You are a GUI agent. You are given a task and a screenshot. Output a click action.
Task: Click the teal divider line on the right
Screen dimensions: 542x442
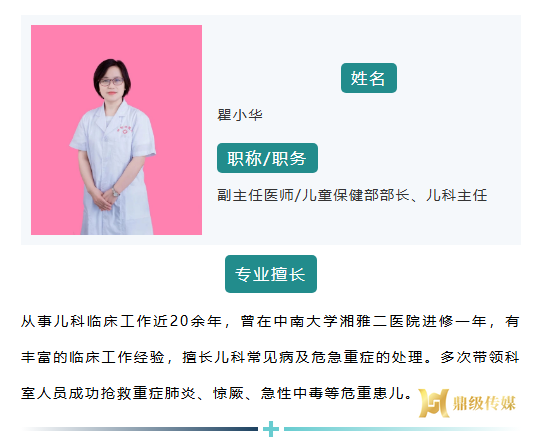point(401,429)
